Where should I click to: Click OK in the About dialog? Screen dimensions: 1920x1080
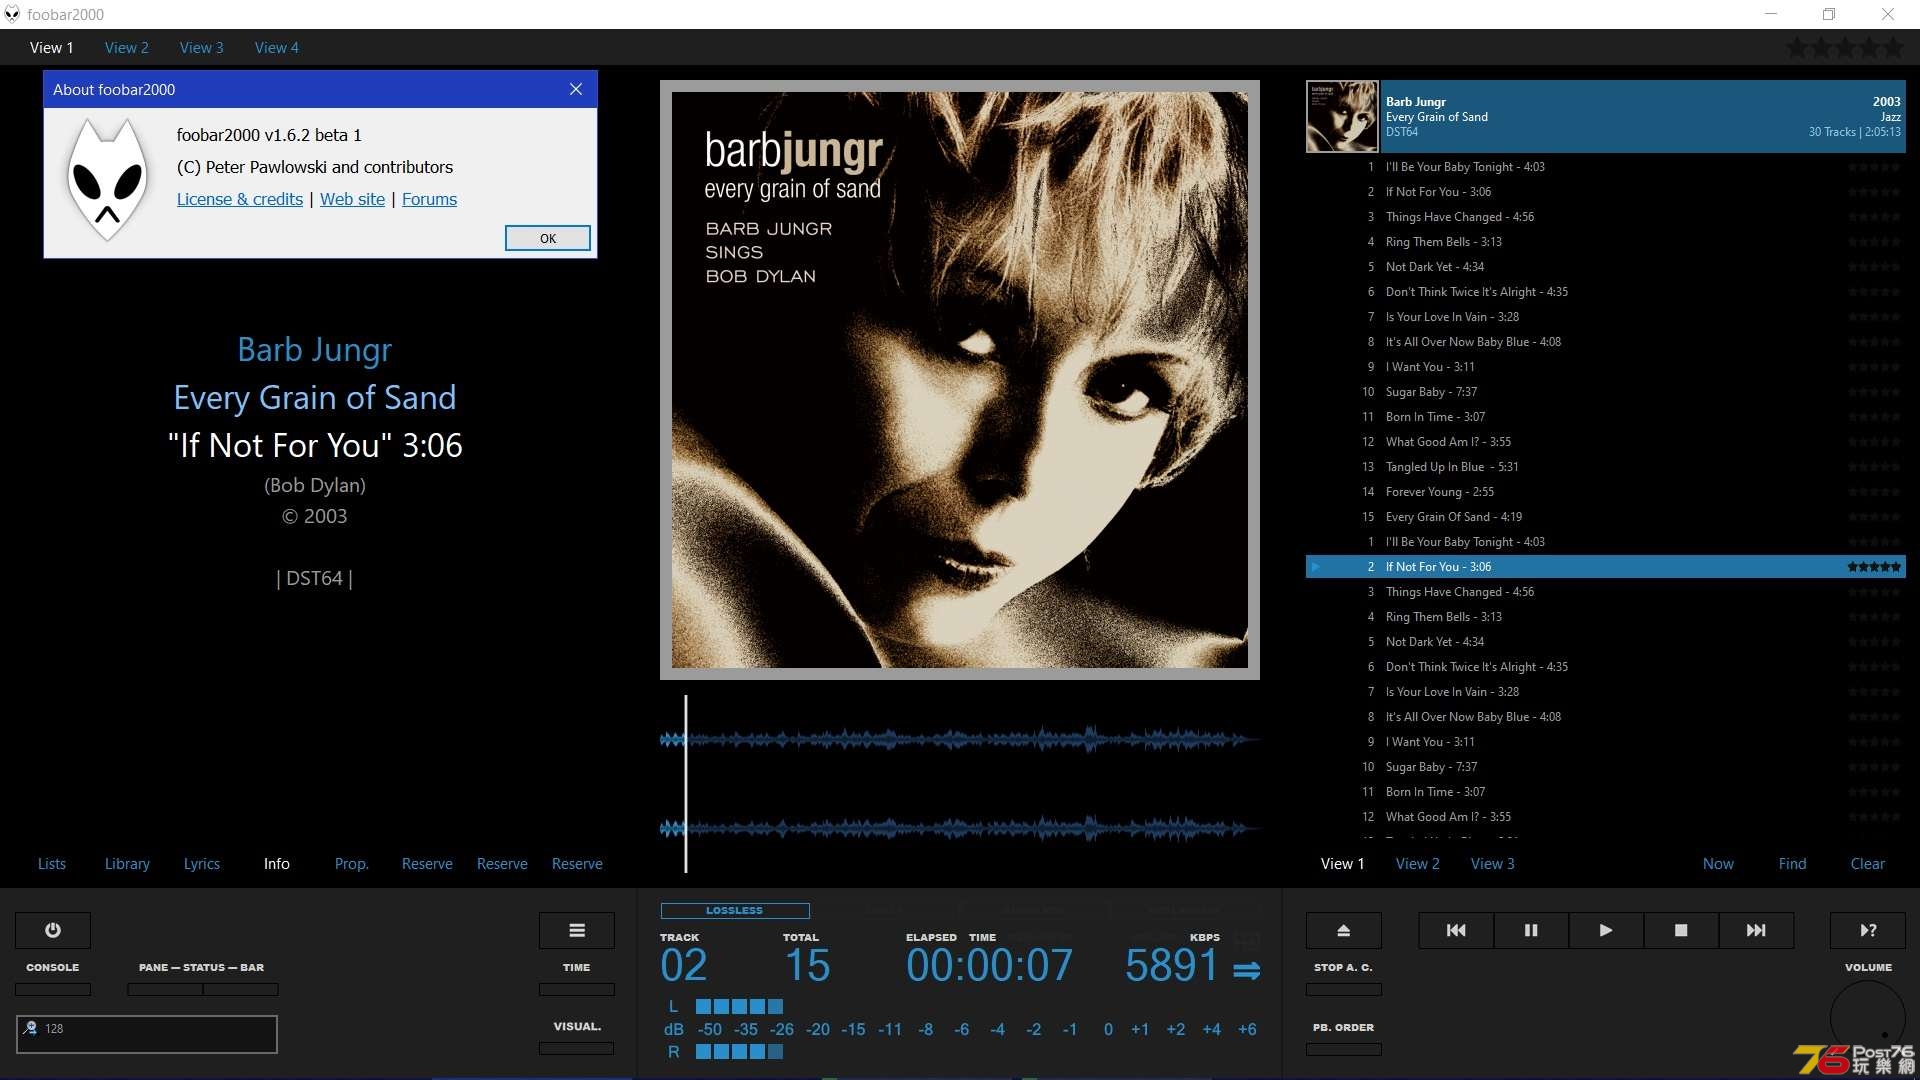pyautogui.click(x=548, y=238)
